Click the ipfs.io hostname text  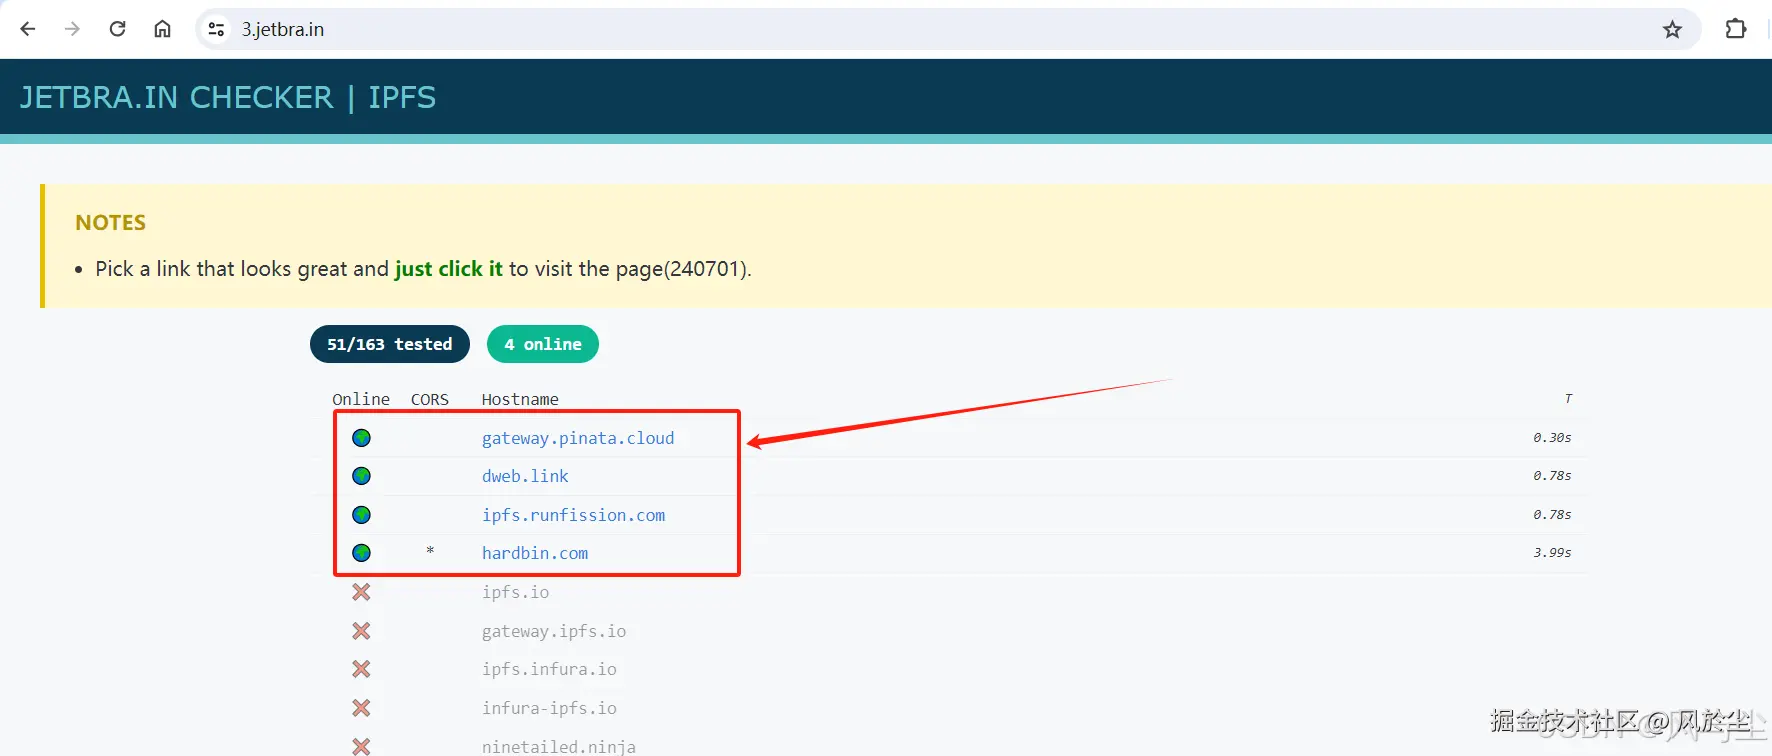click(x=515, y=592)
